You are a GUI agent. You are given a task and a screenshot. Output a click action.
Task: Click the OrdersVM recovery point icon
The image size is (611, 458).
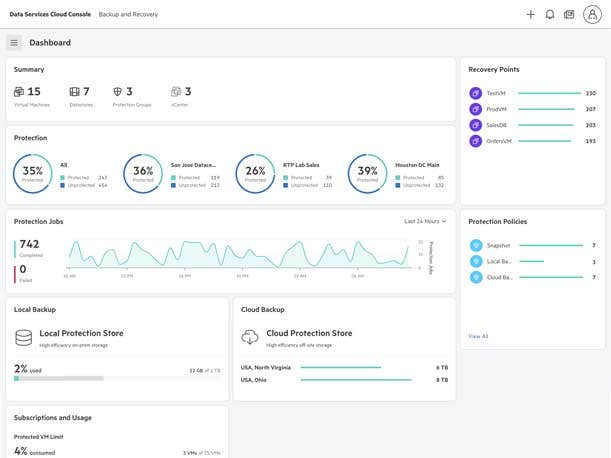pyautogui.click(x=476, y=141)
